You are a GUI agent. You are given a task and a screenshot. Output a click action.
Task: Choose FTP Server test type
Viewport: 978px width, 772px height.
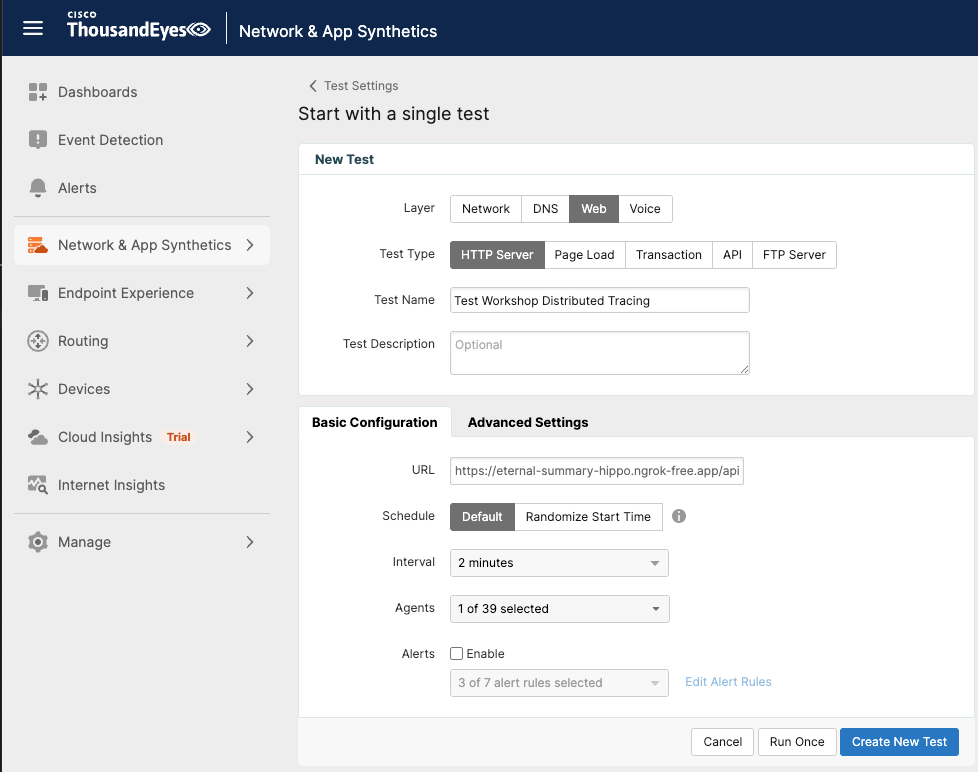pyautogui.click(x=794, y=255)
